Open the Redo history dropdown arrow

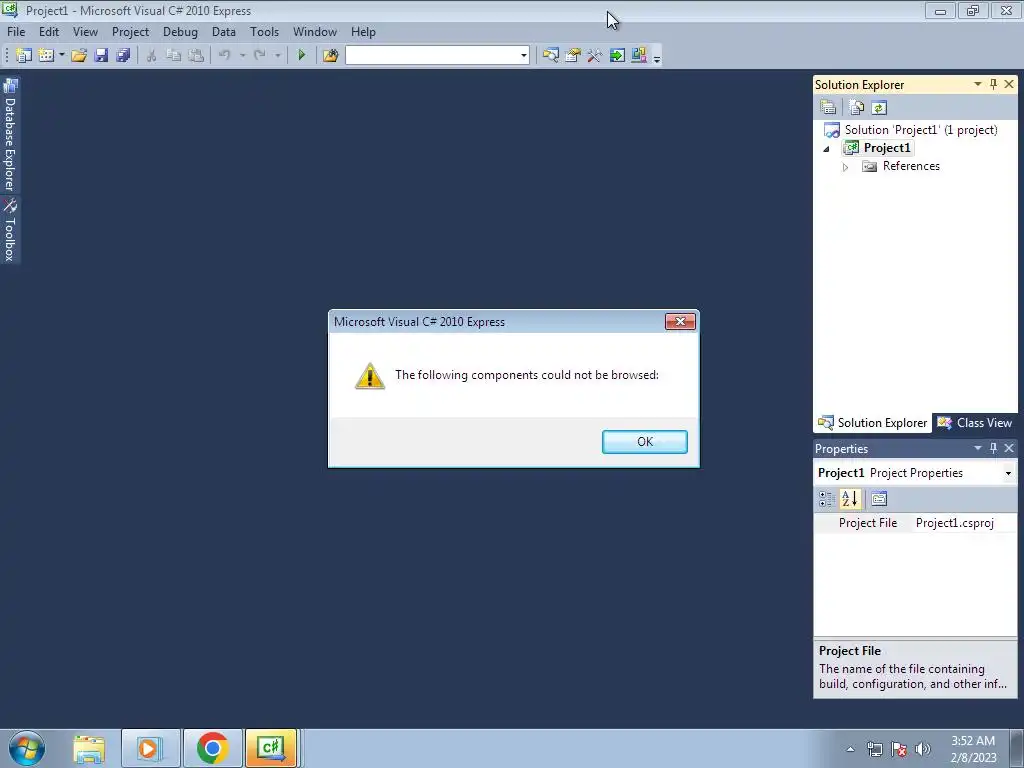pyautogui.click(x=278, y=56)
